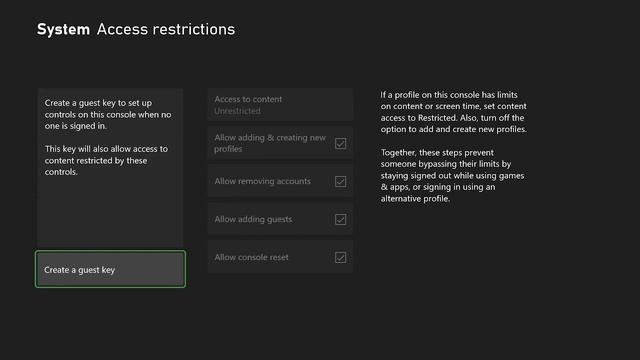Viewport: 640px width, 360px height.
Task: Click the "This key will also allow access" paragraph
Action: coord(107,160)
